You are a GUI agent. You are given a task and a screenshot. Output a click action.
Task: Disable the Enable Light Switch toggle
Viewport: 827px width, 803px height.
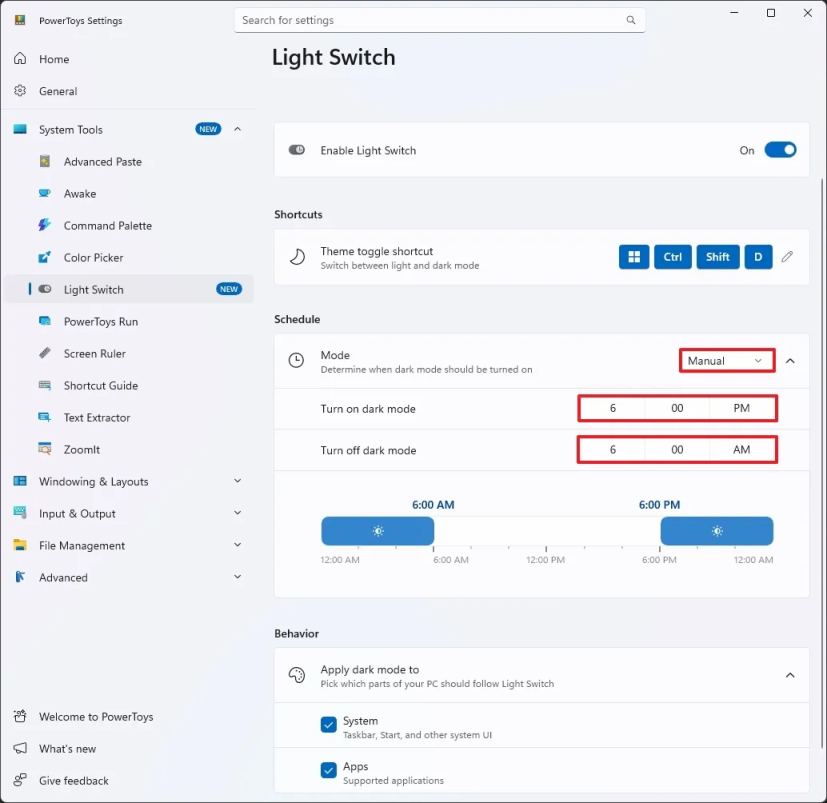tap(779, 149)
